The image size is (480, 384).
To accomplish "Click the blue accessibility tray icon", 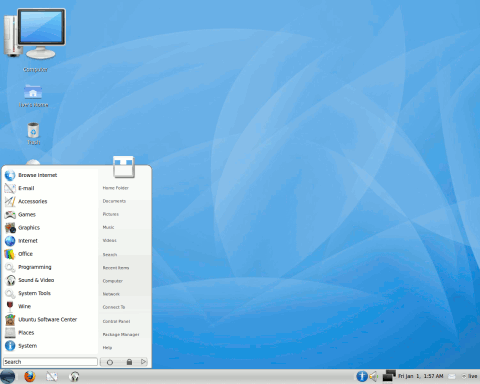I will (362, 376).
